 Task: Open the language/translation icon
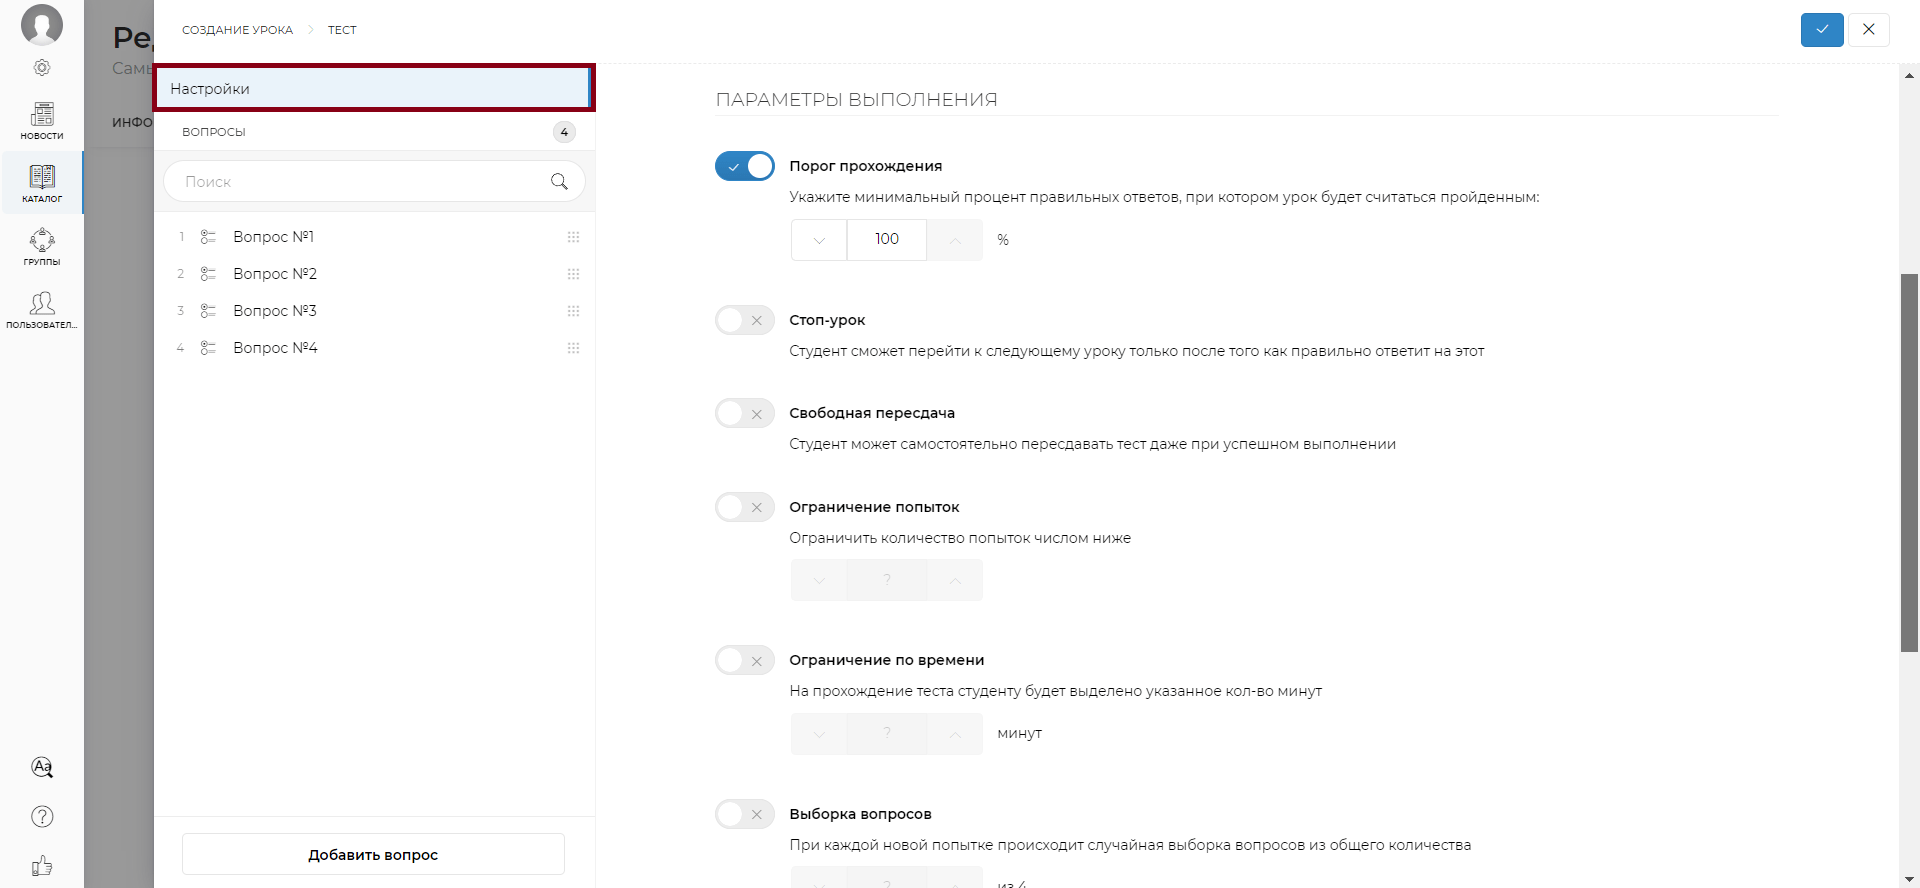tap(42, 767)
